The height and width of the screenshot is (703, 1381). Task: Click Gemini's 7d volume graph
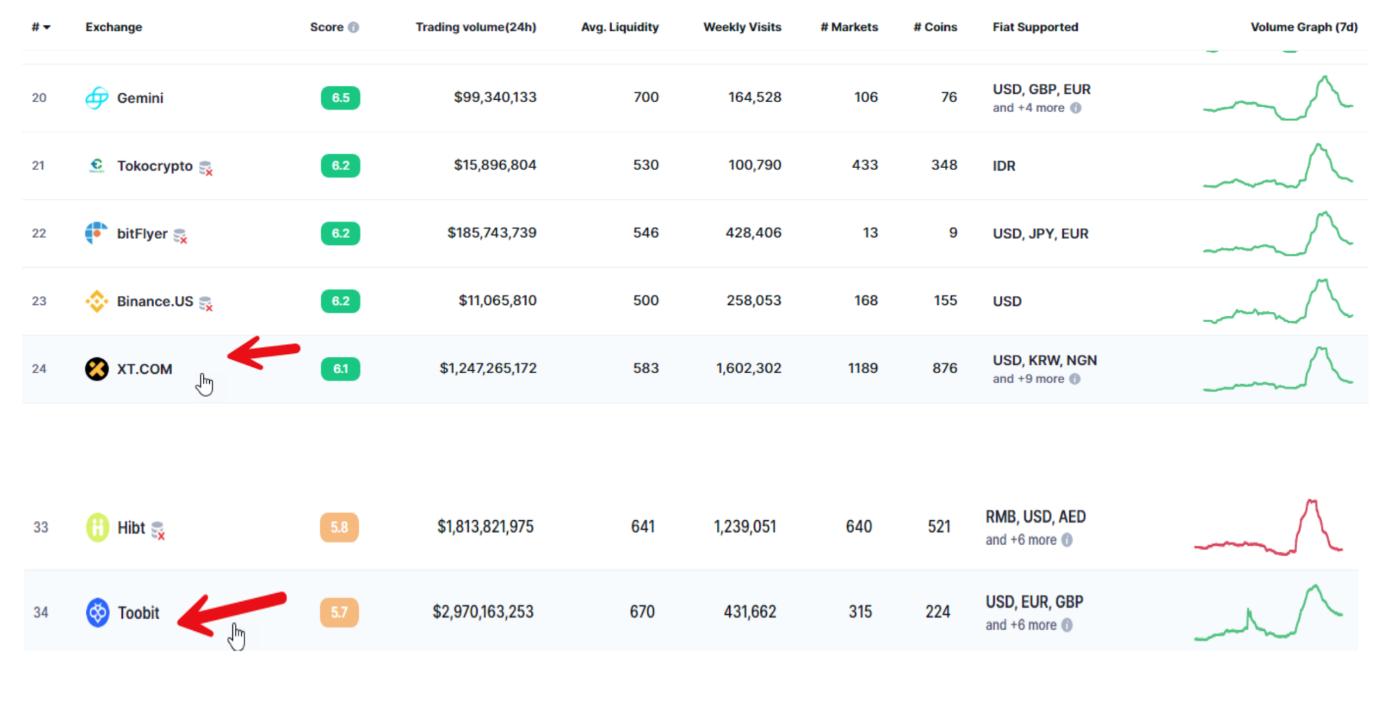click(x=1278, y=98)
